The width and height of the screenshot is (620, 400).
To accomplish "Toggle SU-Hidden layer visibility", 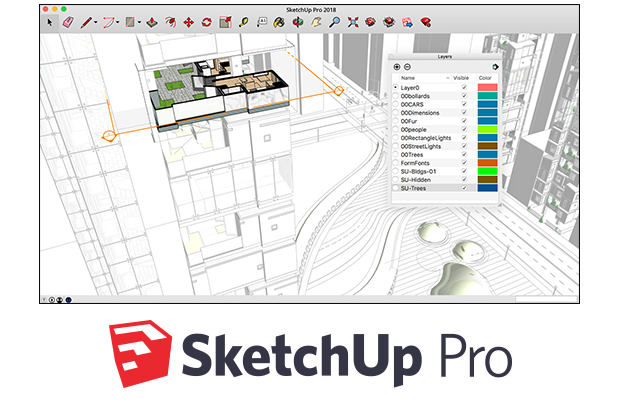I will (x=463, y=179).
